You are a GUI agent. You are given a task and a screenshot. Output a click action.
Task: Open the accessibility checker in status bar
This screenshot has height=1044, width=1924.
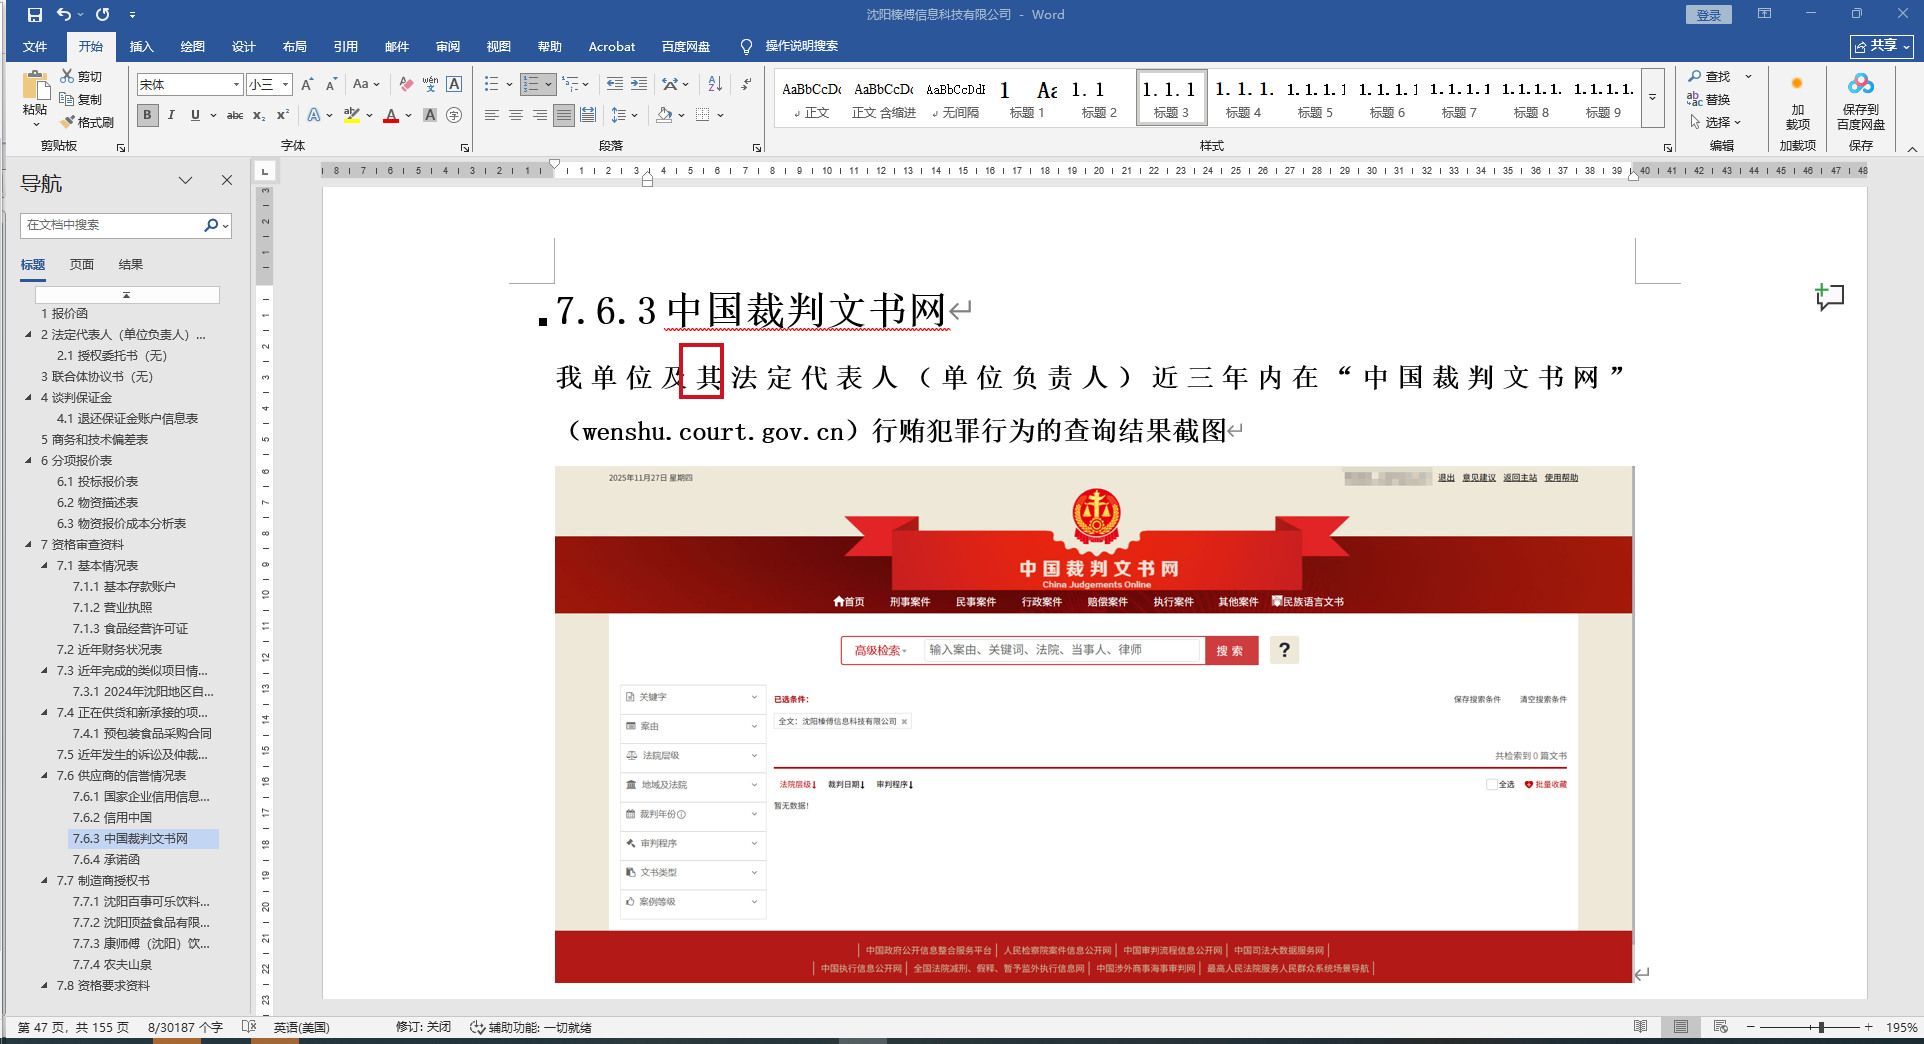531,1027
